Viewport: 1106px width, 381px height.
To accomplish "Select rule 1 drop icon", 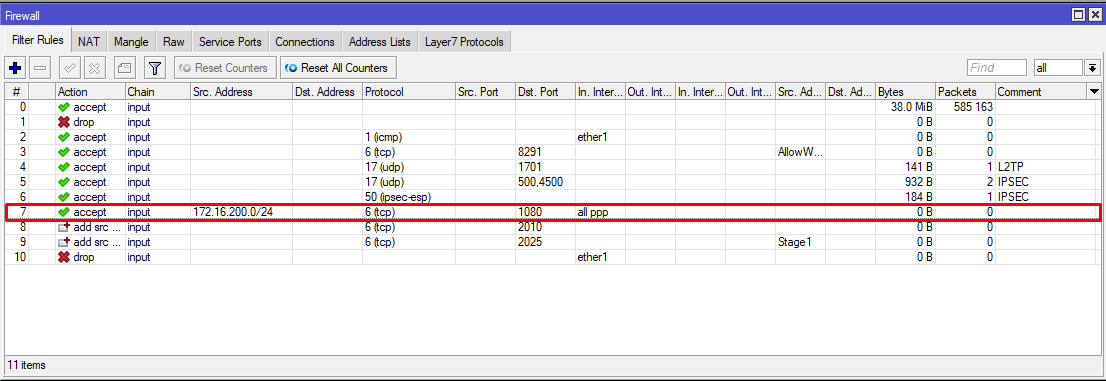I will point(64,122).
